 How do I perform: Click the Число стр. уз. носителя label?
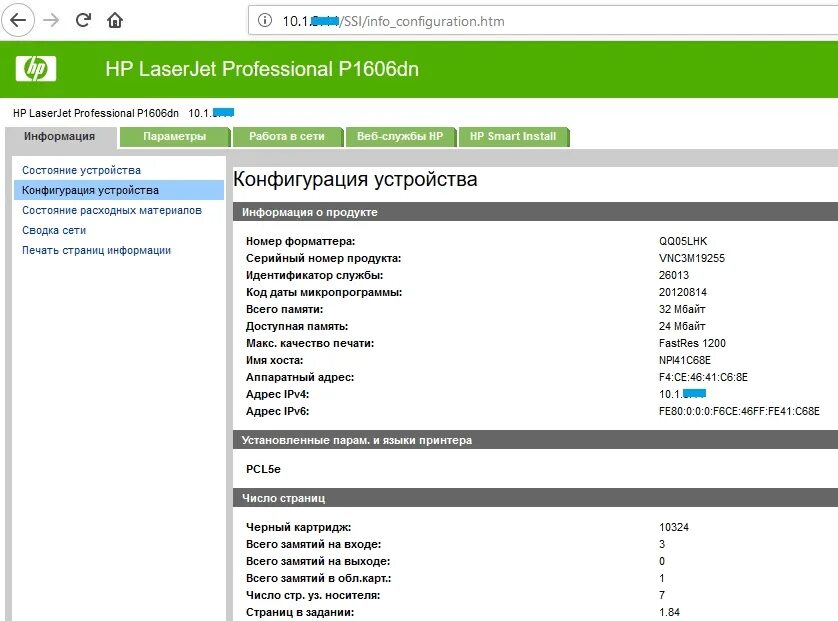click(x=313, y=595)
